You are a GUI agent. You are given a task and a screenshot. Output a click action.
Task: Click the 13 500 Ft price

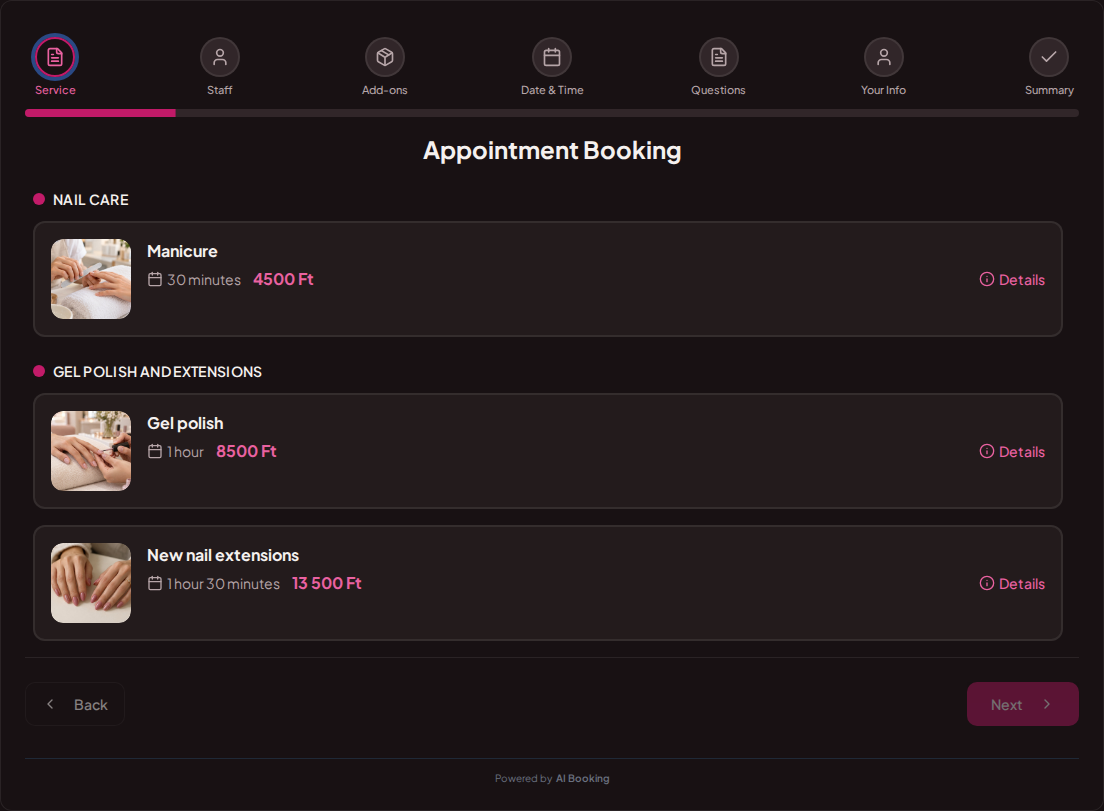tap(327, 583)
